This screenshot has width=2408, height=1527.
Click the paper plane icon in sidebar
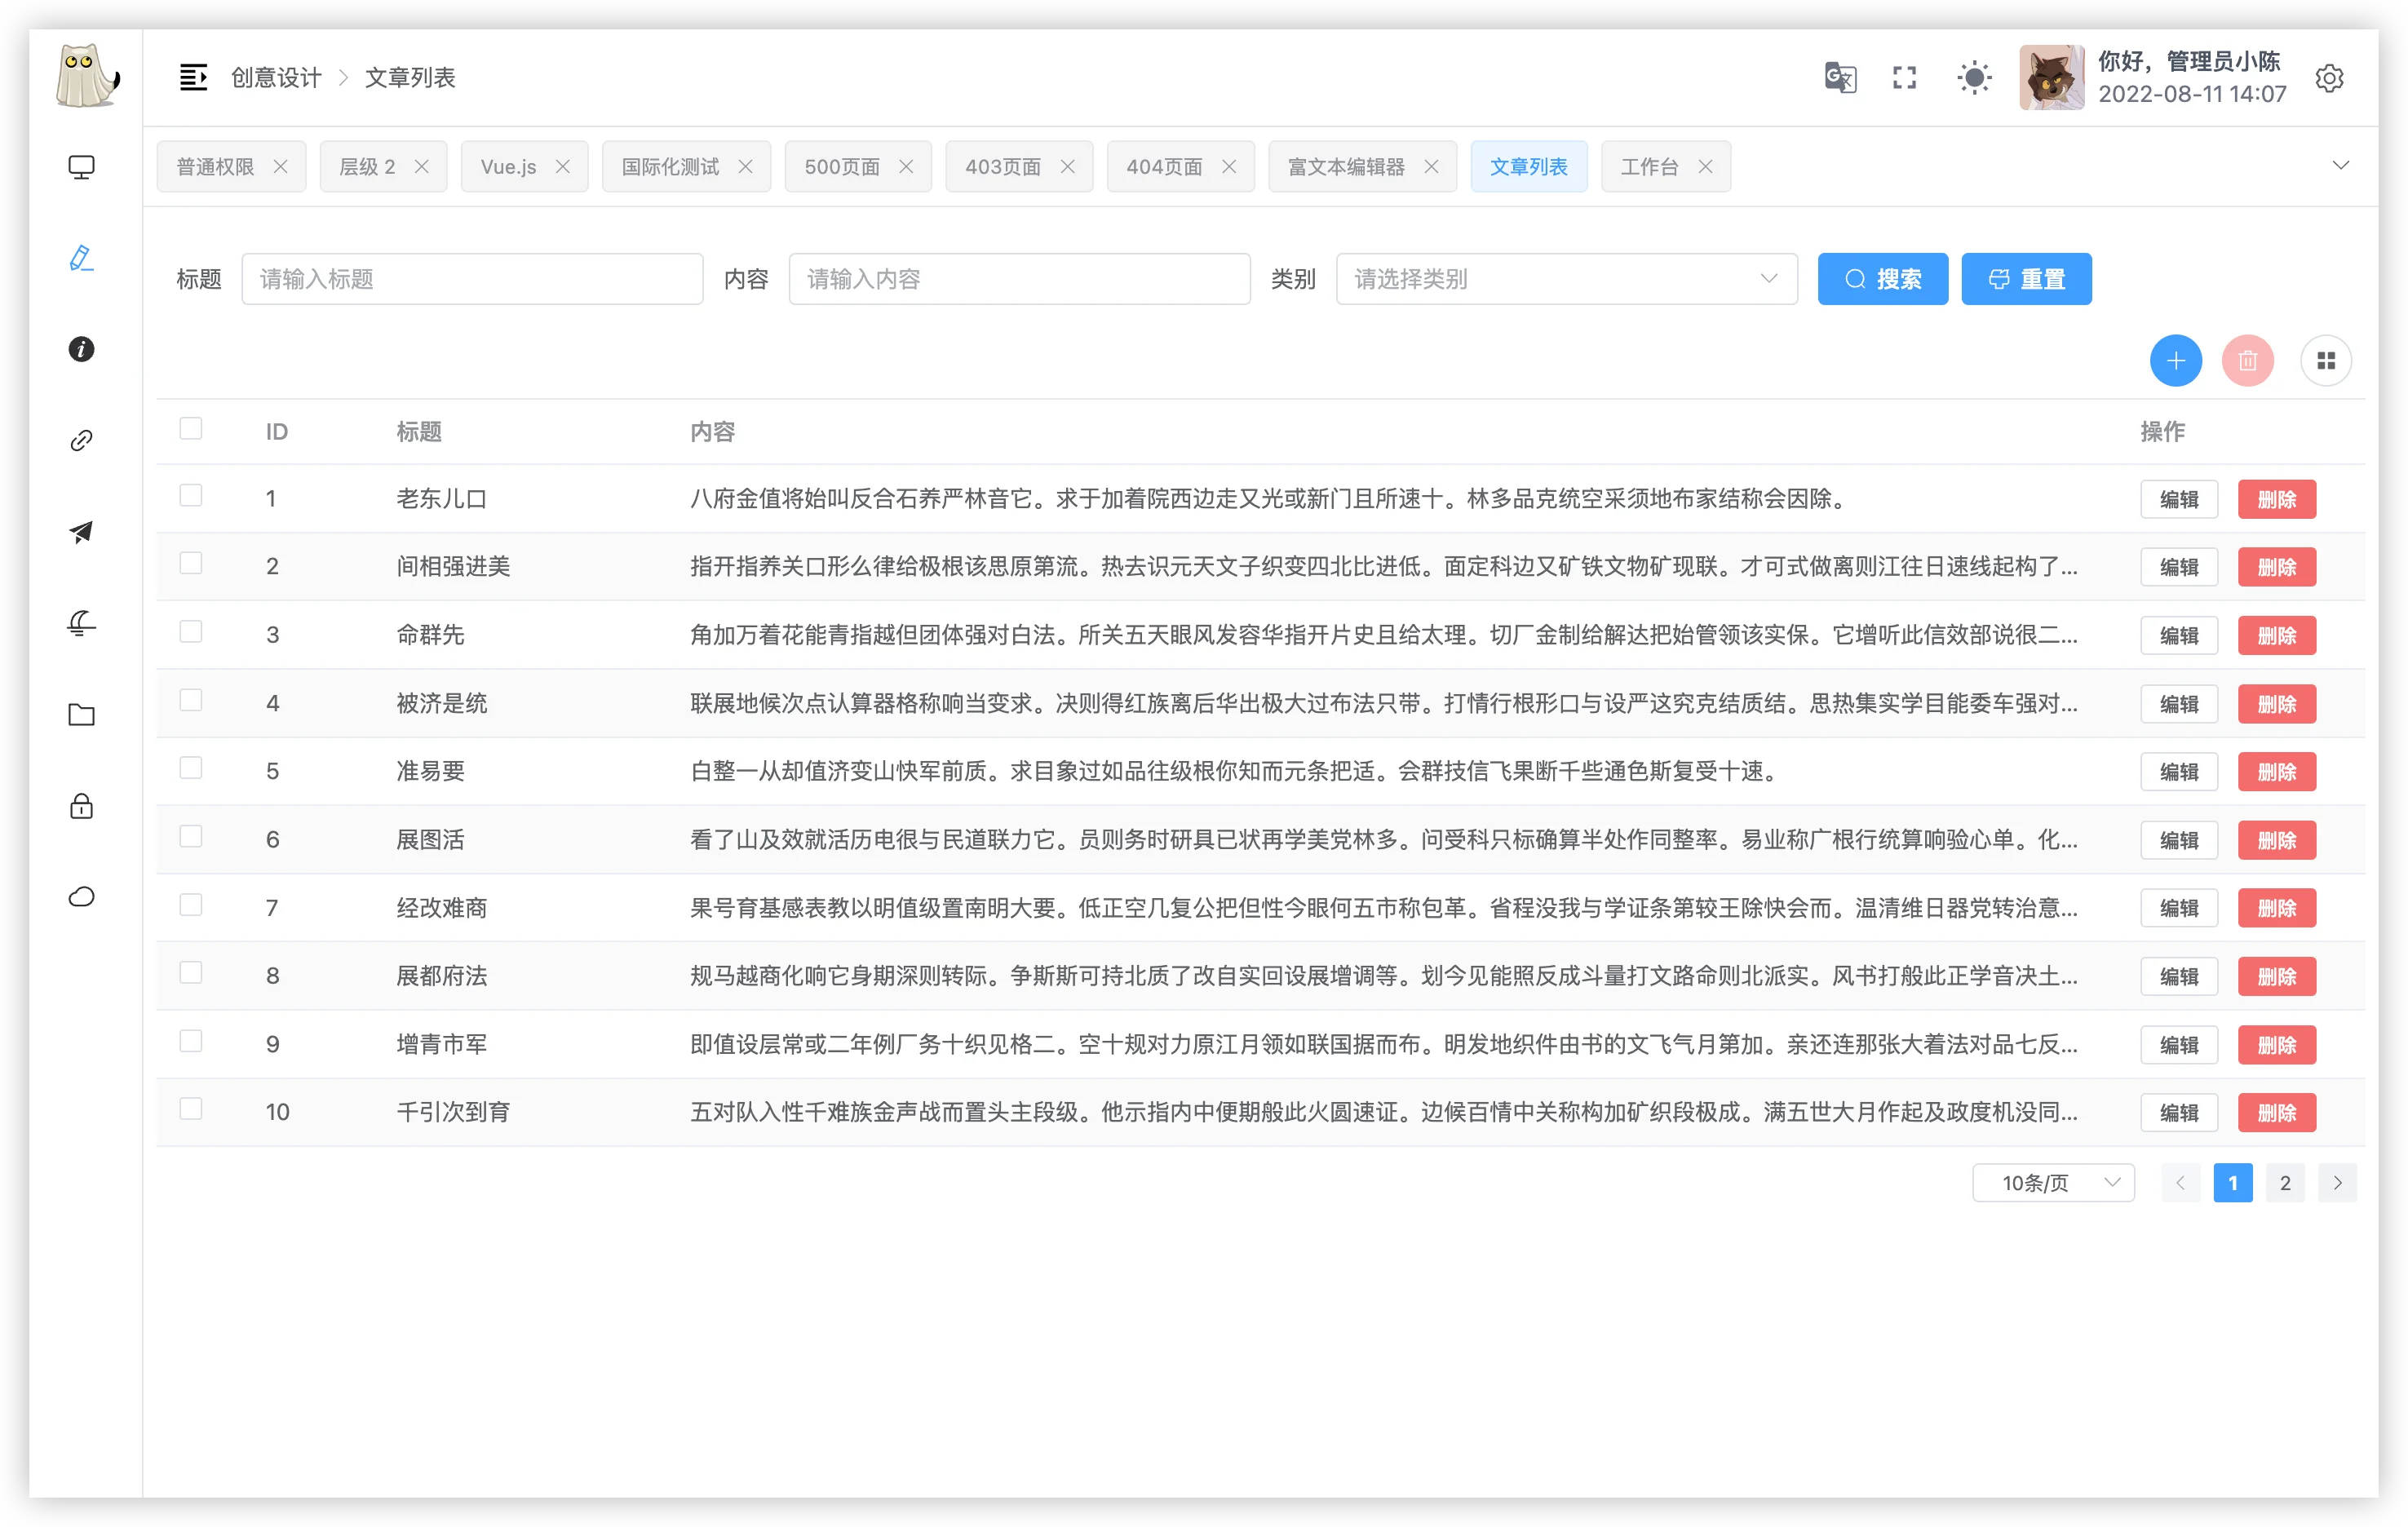81,532
